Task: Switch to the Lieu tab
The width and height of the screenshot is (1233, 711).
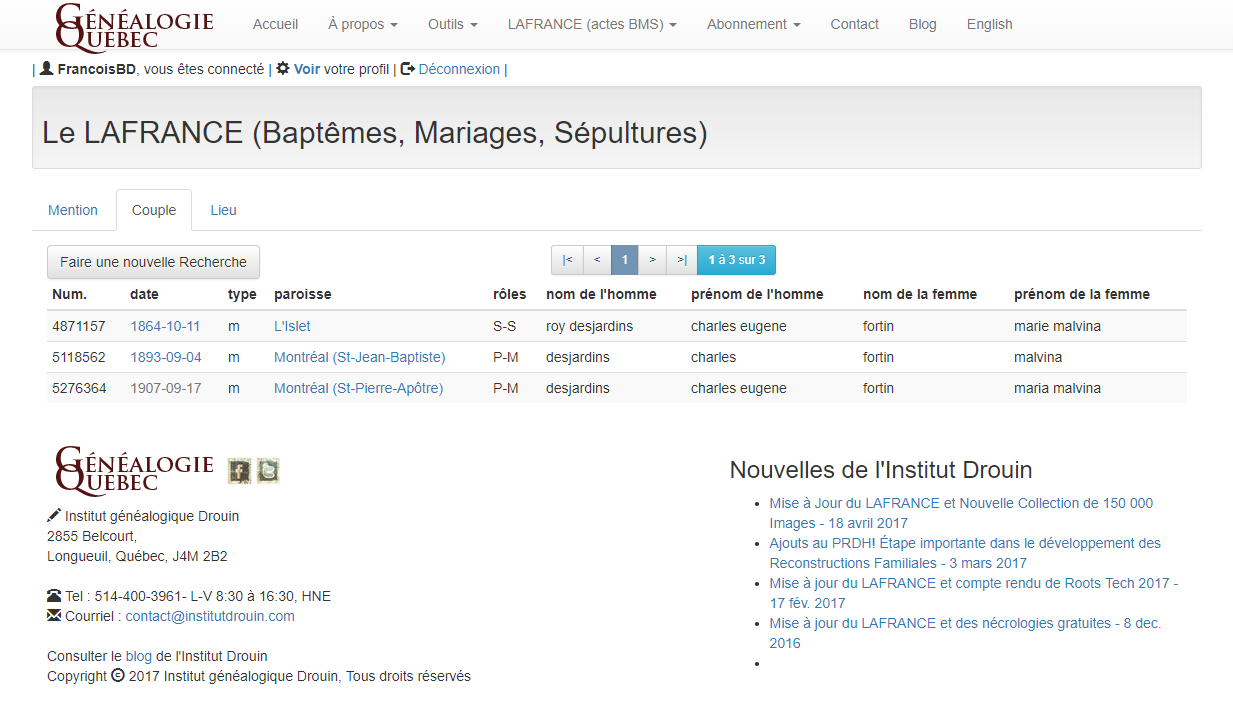Action: (x=223, y=210)
